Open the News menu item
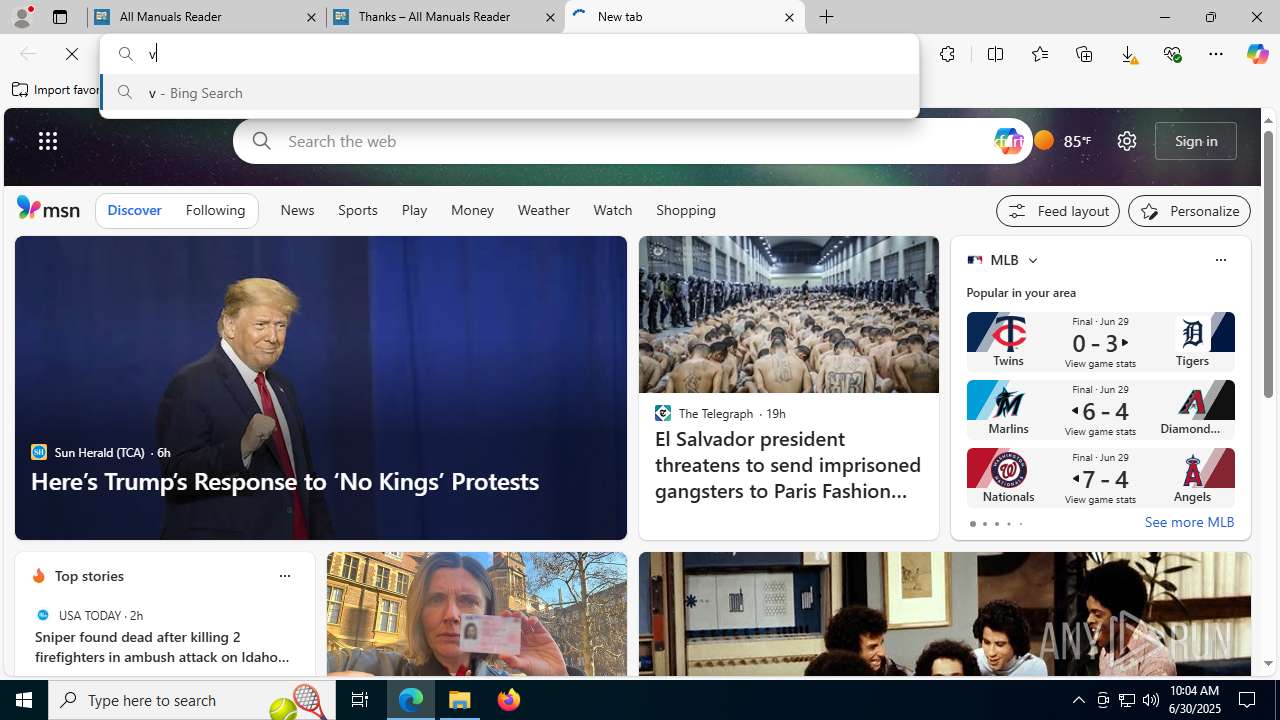This screenshot has height=720, width=1280. 297,210
